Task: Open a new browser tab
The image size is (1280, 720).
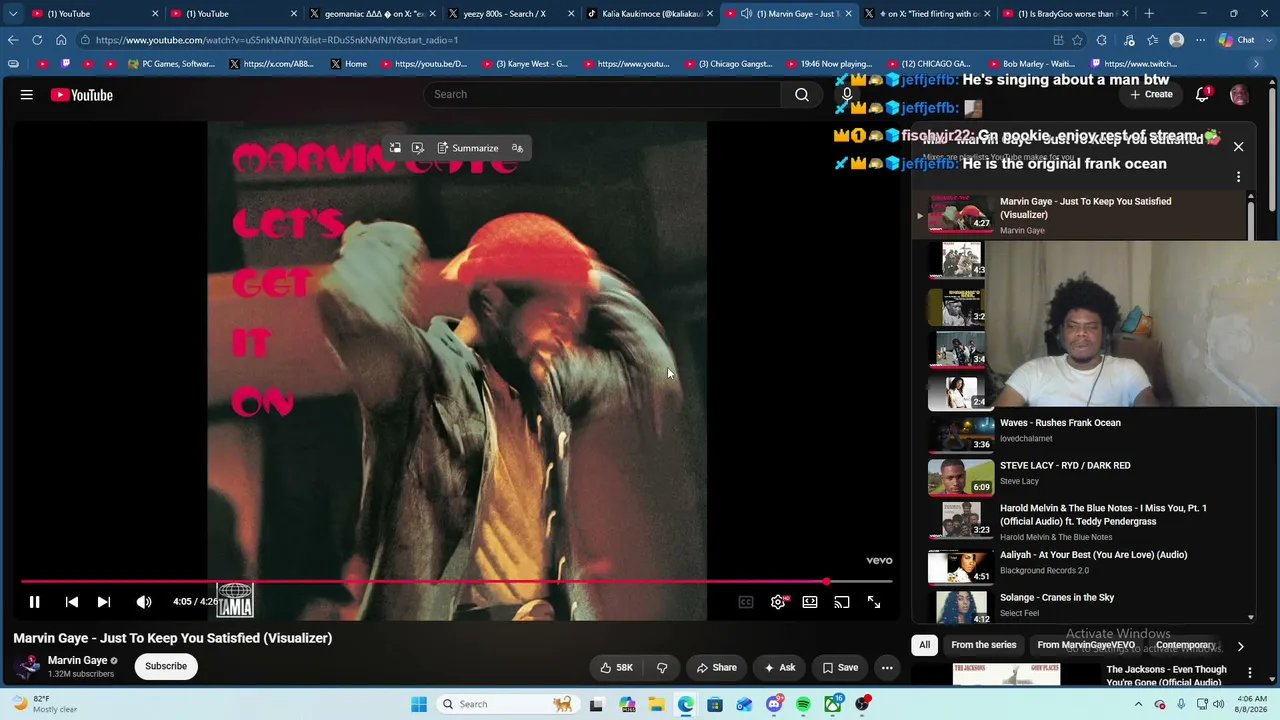Action: coord(1149,14)
